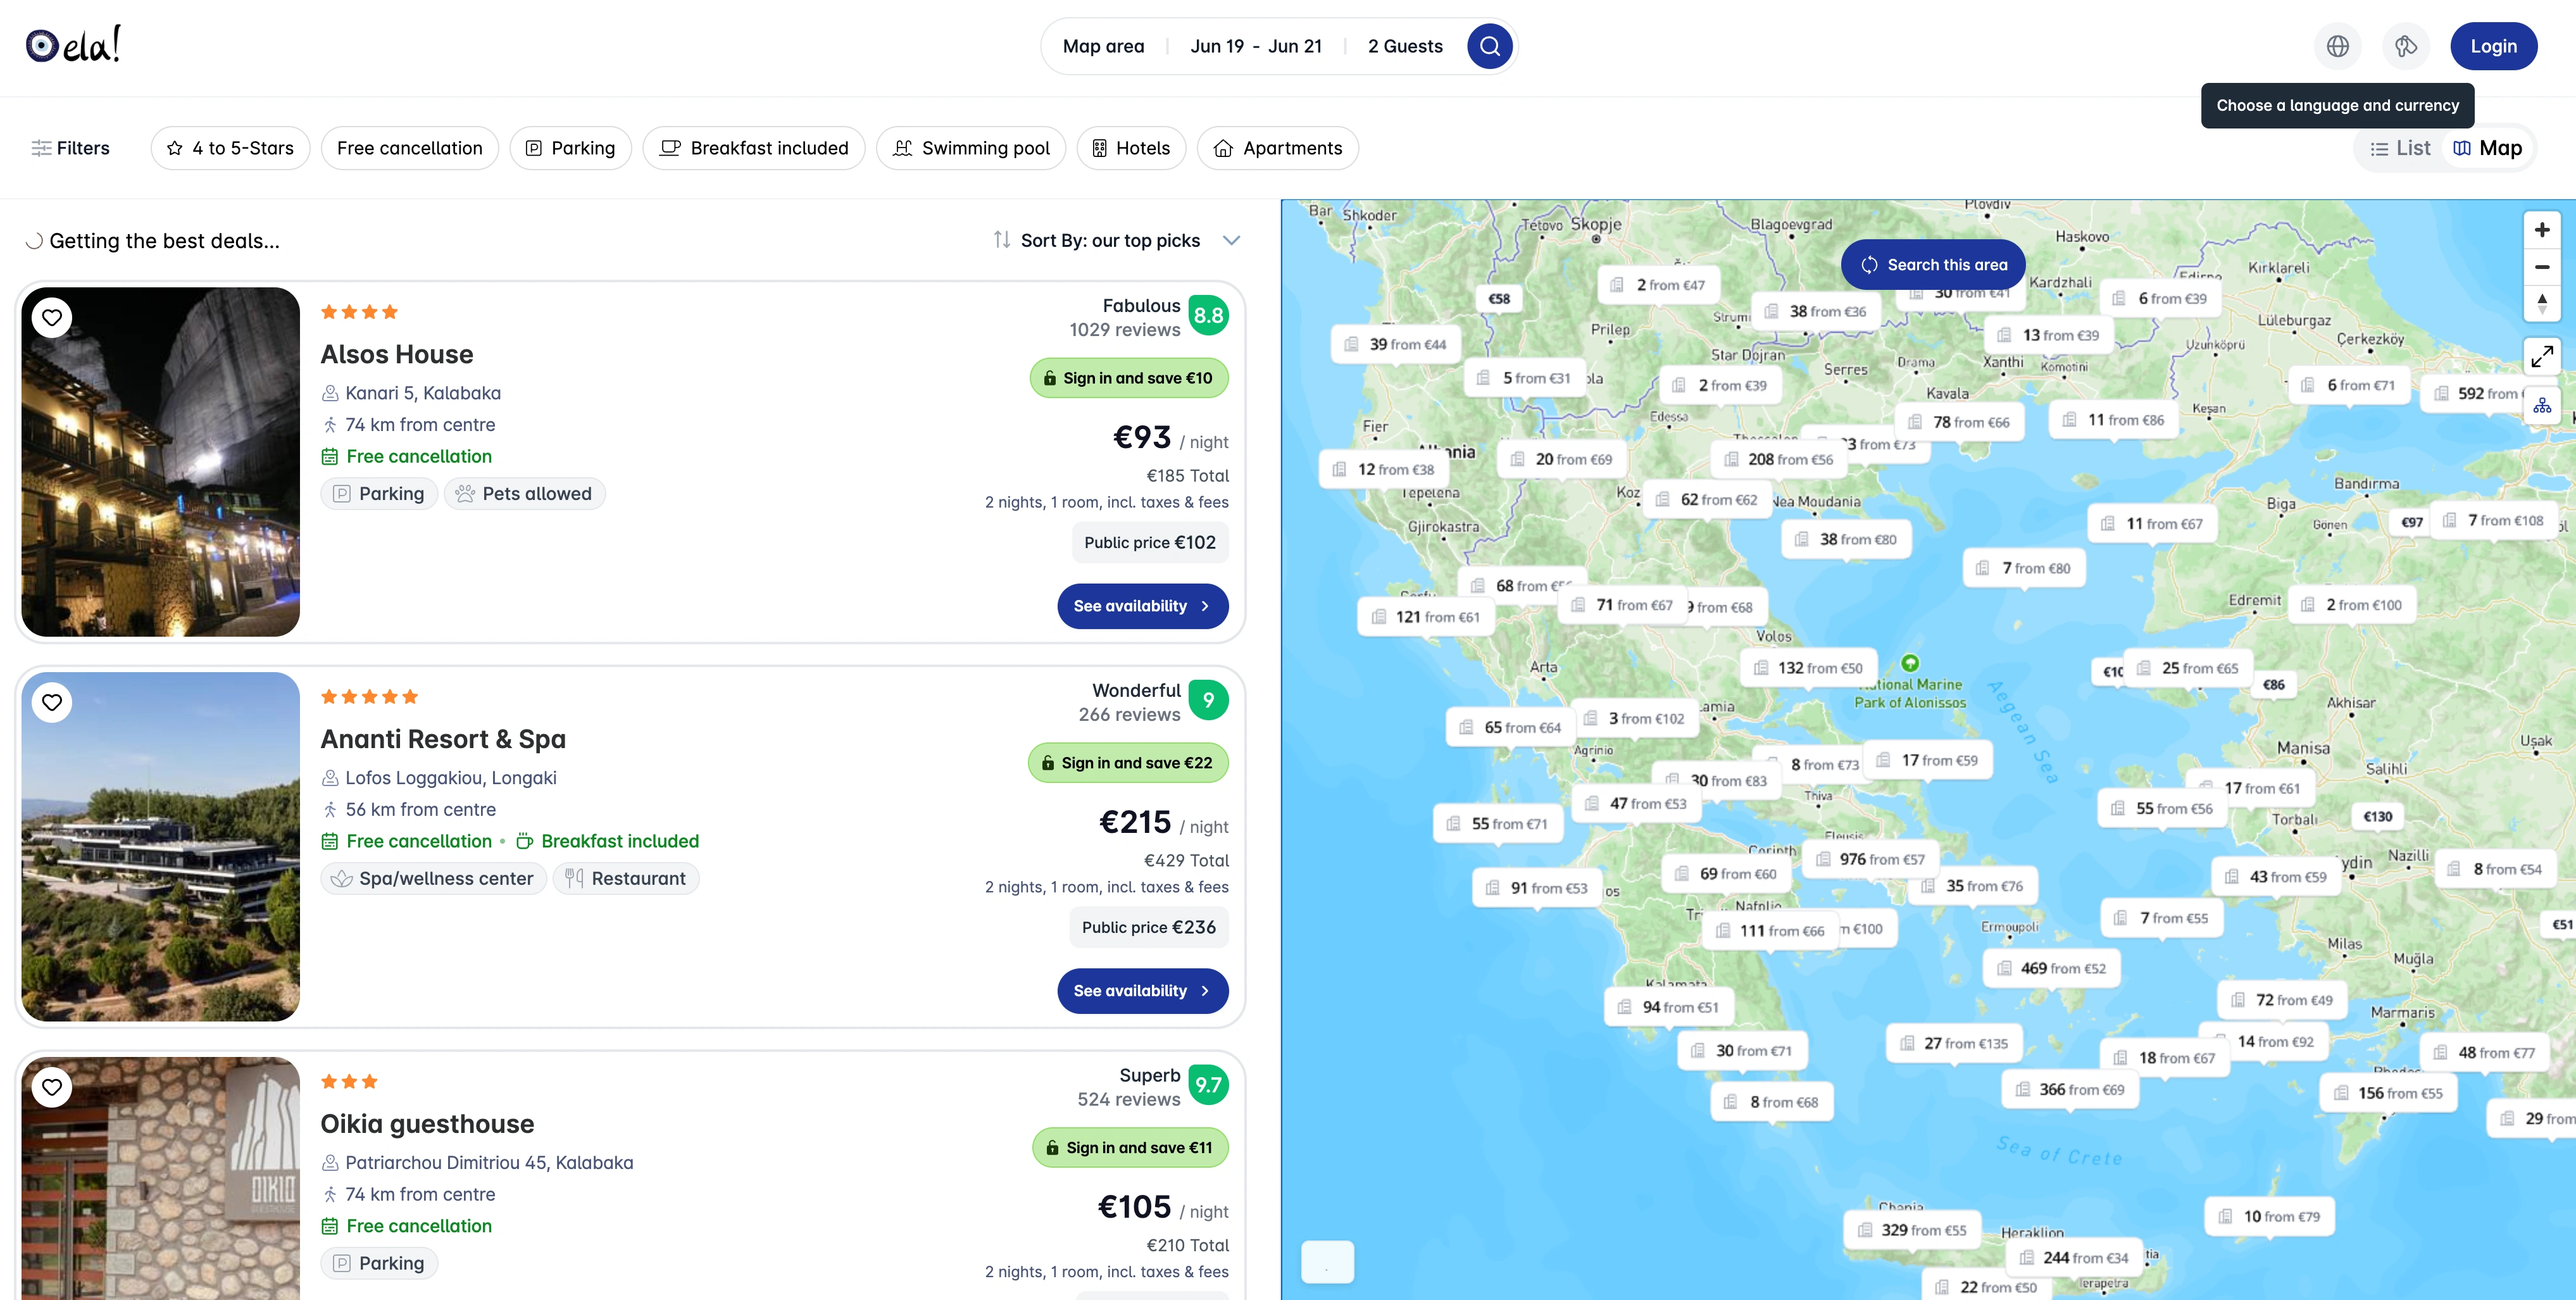The image size is (2576, 1300).
Task: Zoom out on the map
Action: click(x=2541, y=267)
